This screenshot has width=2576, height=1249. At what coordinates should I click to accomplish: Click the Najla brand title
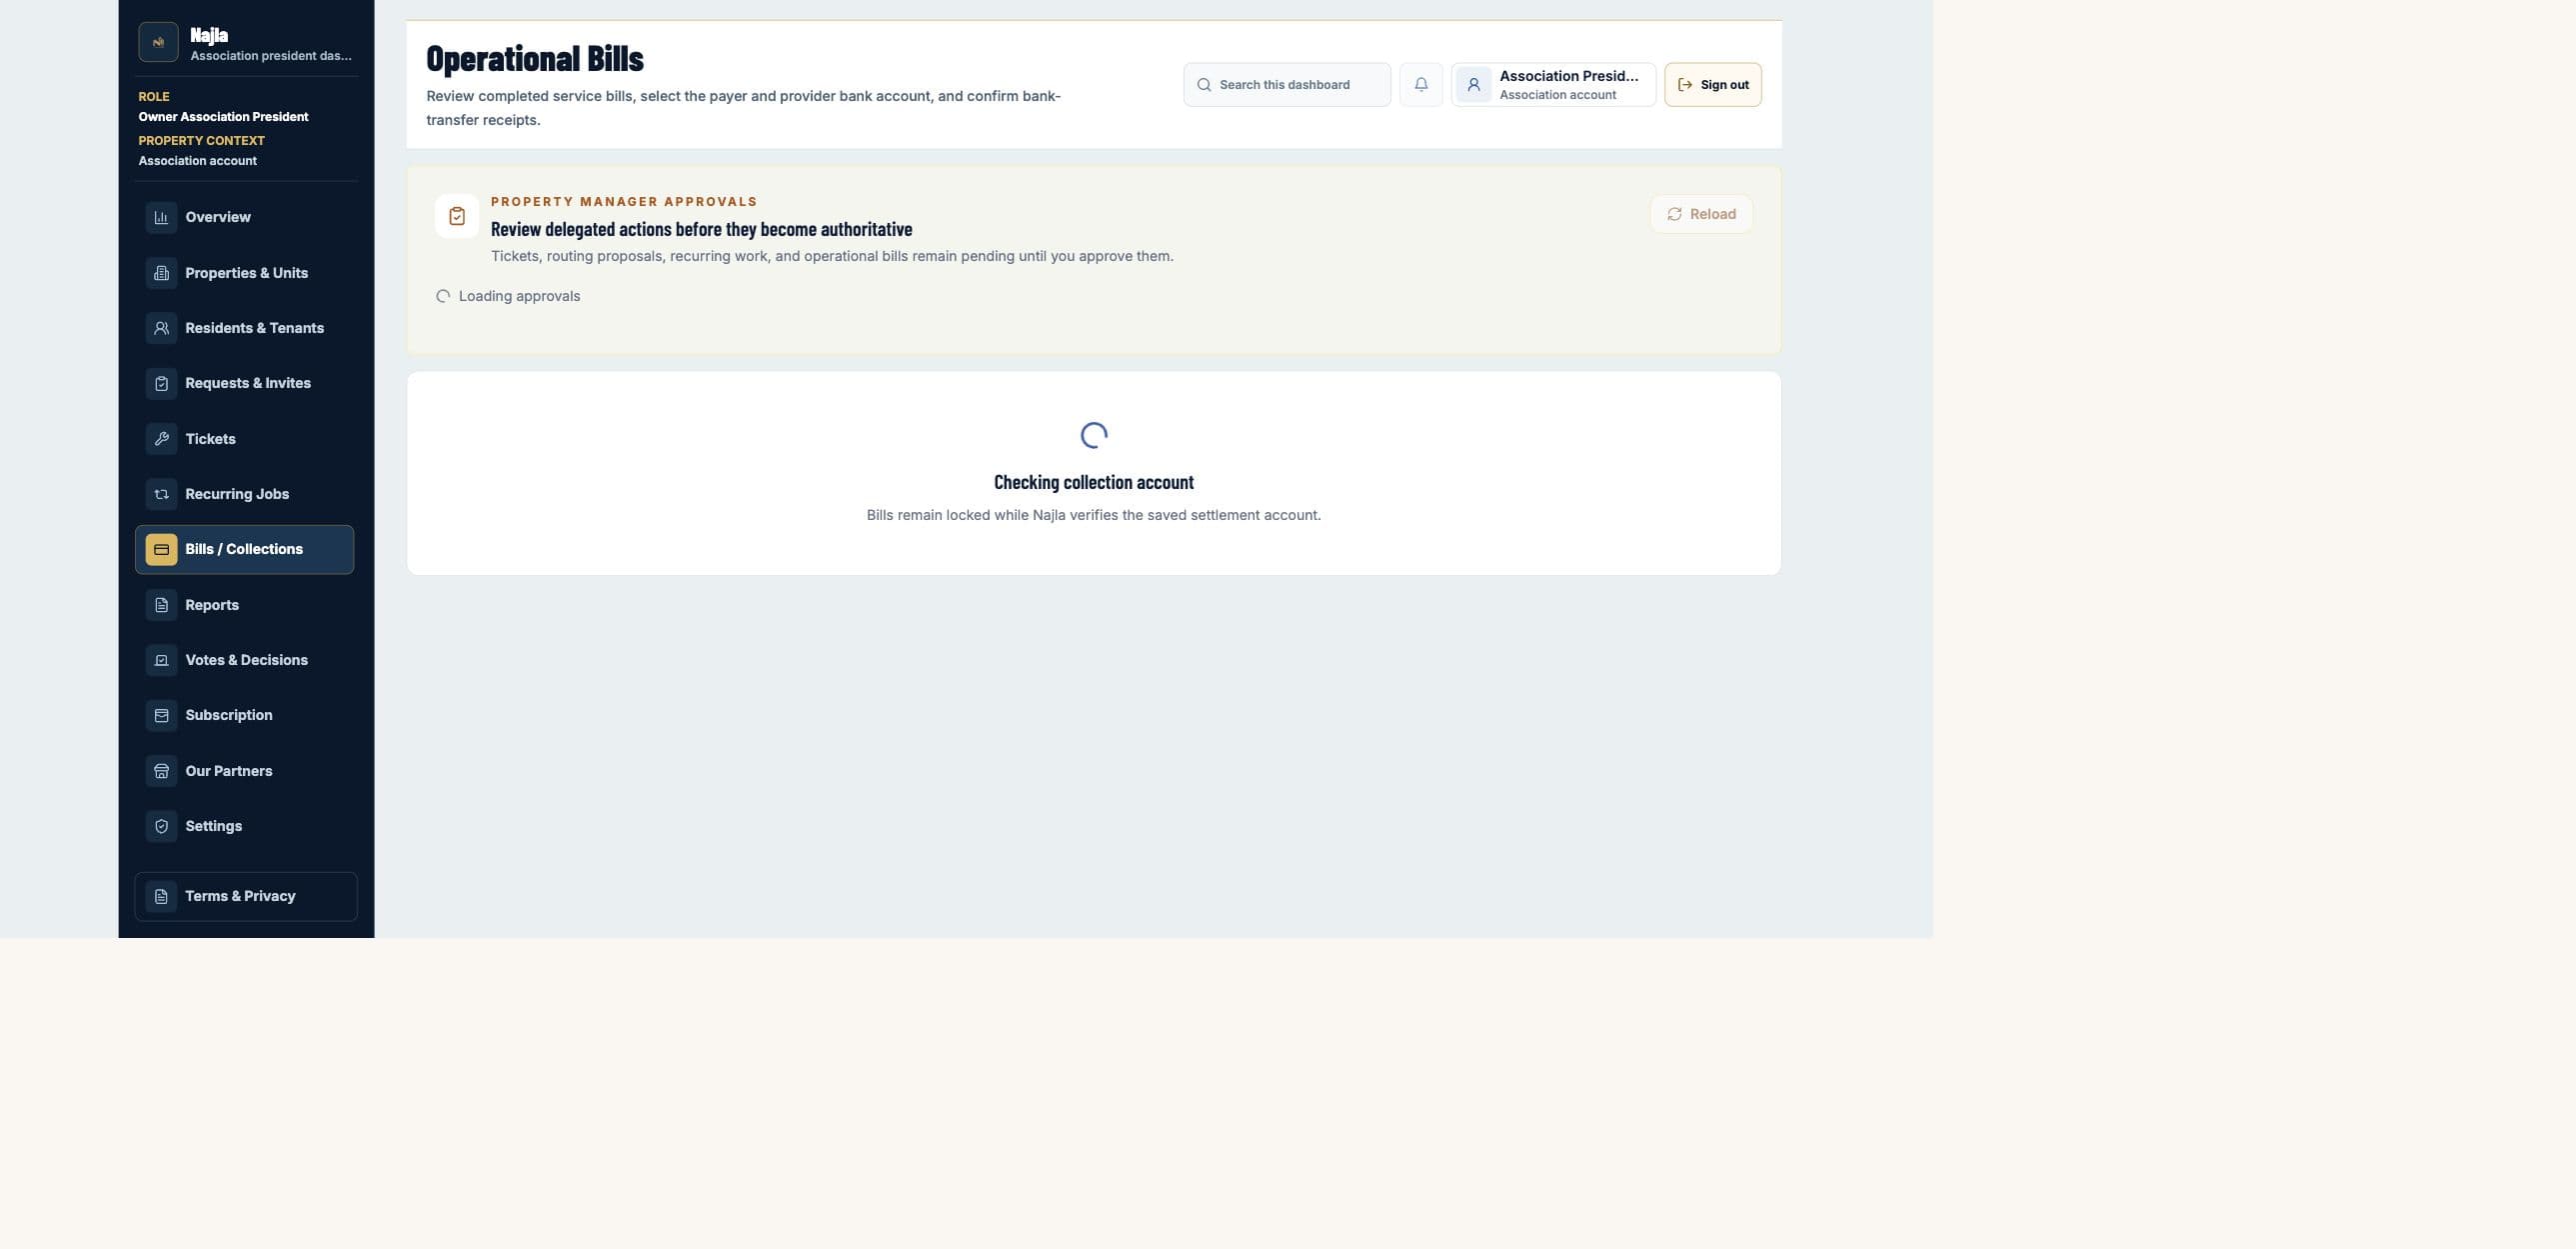(209, 35)
